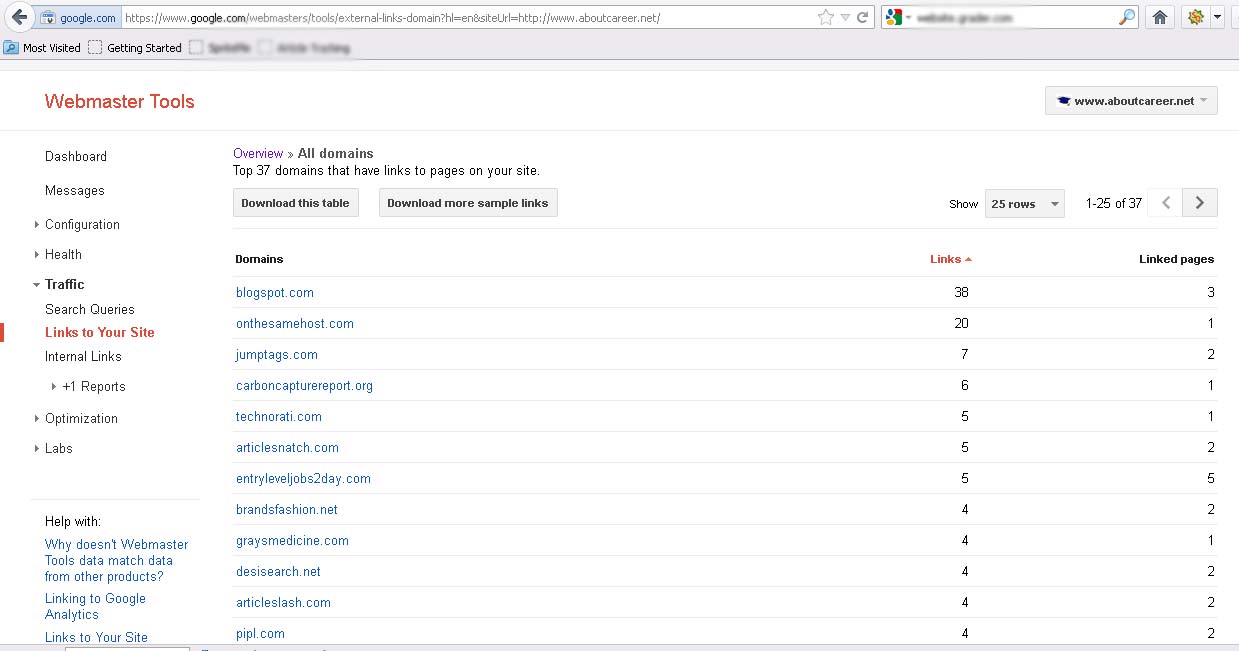Open Linking to Google Analytics help link
This screenshot has width=1239, height=651.
pyautogui.click(x=95, y=606)
